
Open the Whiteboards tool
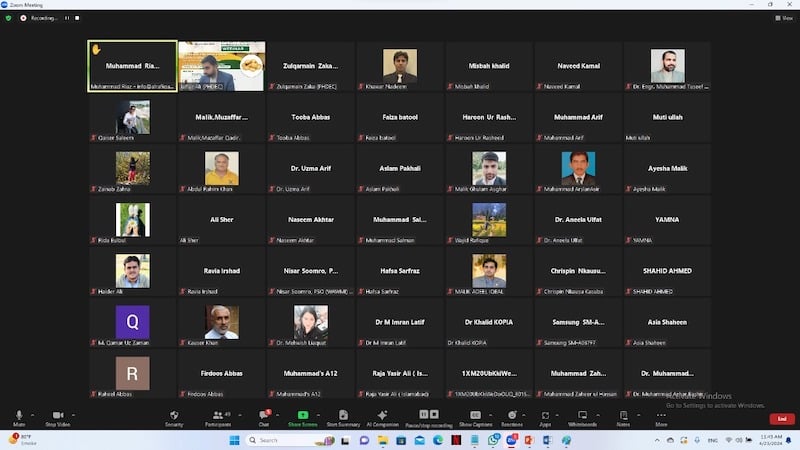point(582,416)
